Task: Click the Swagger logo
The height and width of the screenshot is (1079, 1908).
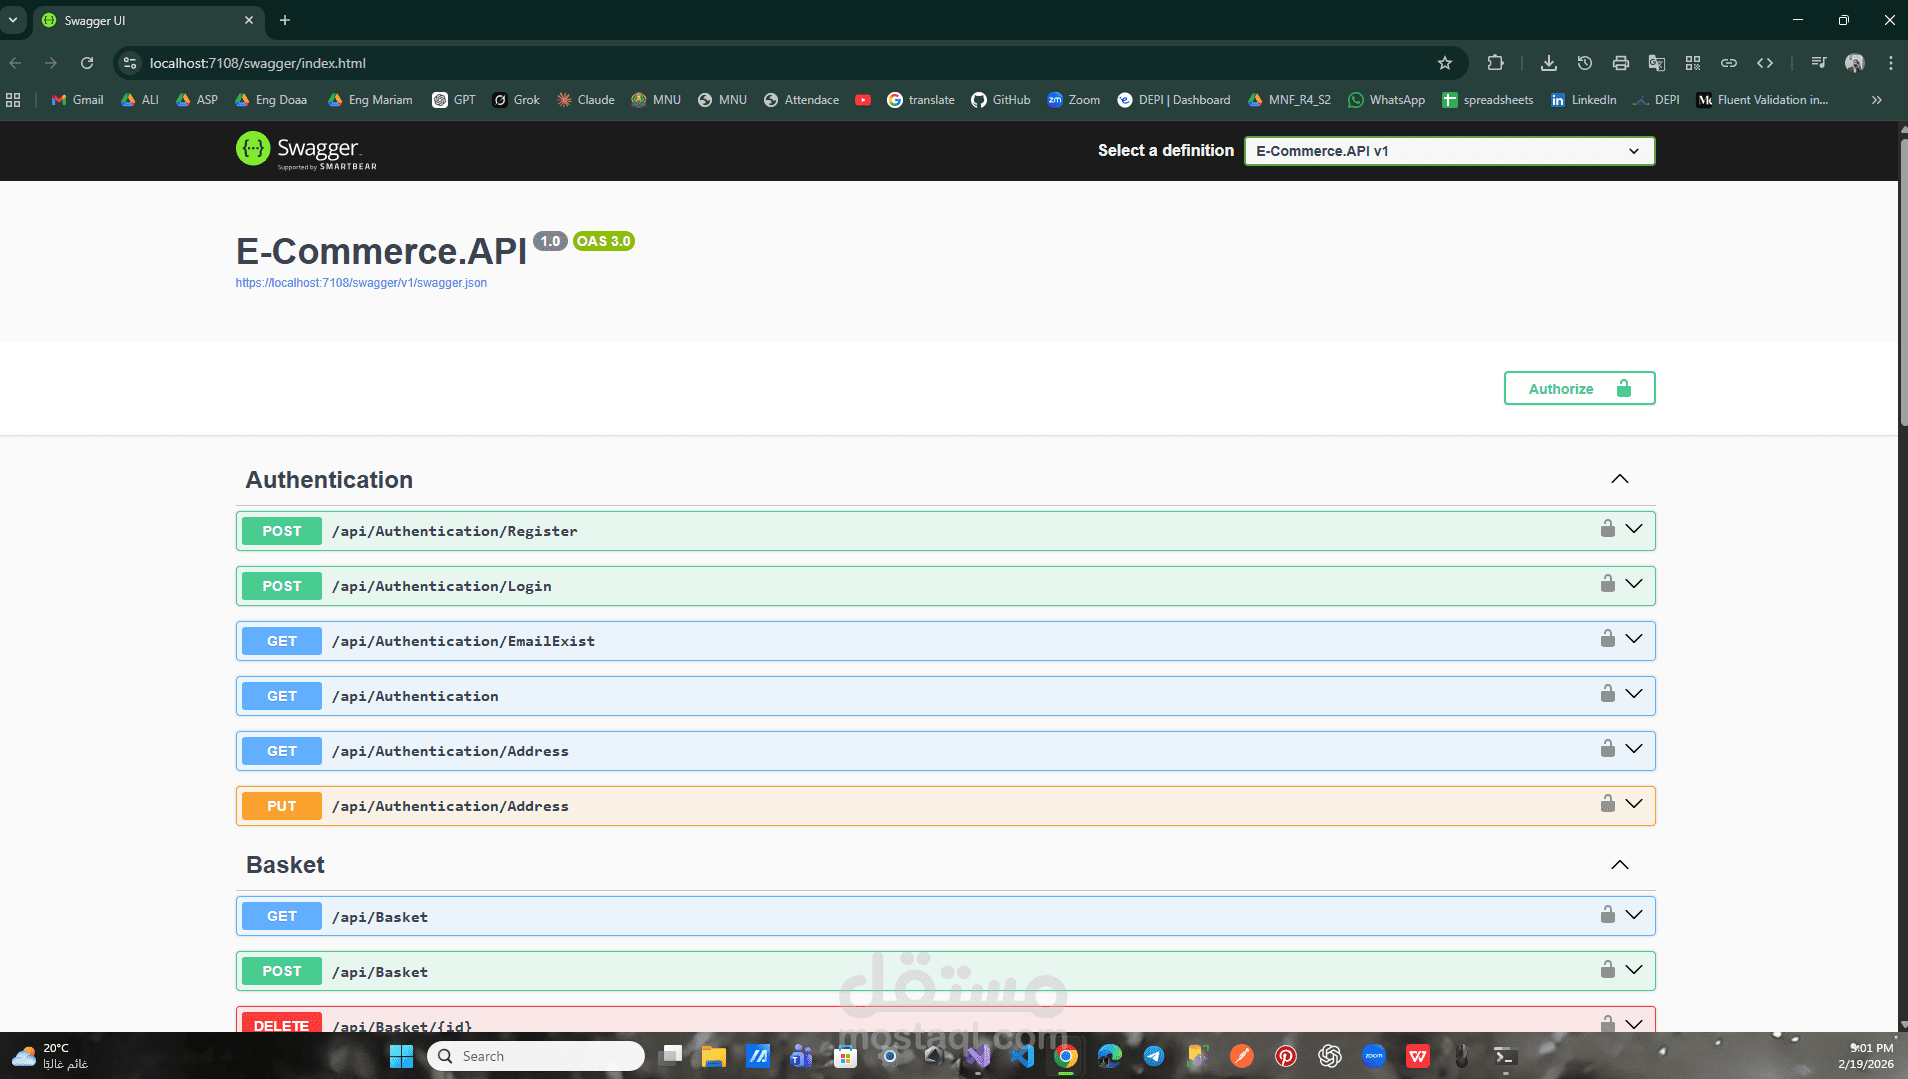Action: [x=304, y=150]
